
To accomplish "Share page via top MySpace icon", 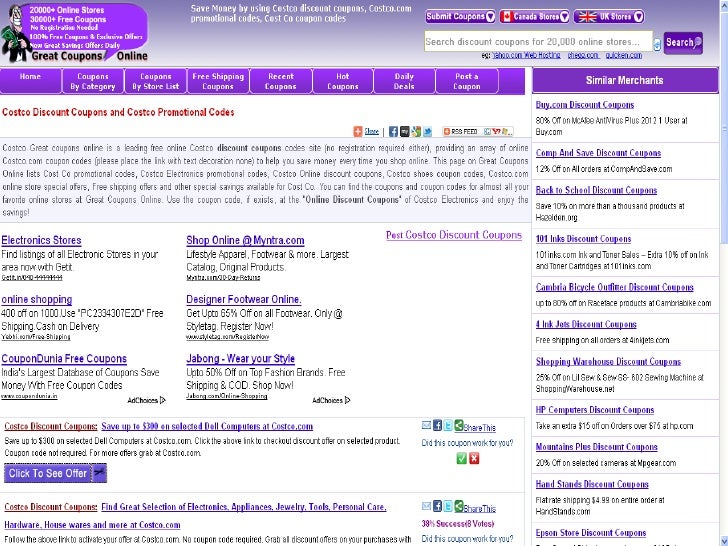I will point(405,132).
